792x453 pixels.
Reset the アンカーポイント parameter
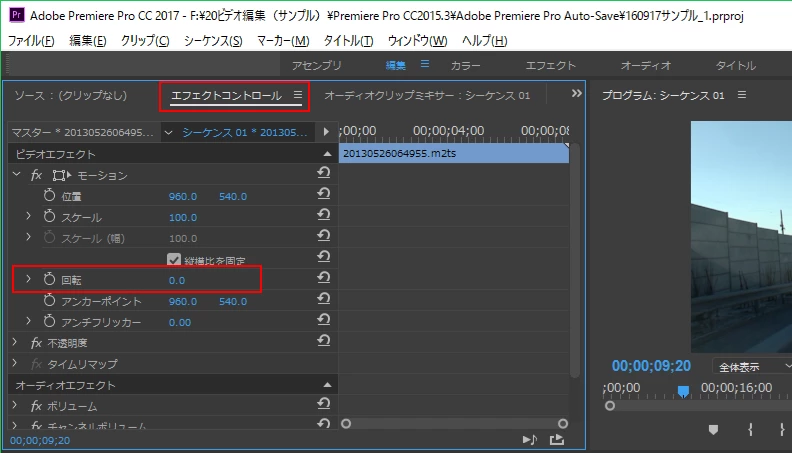(x=323, y=299)
